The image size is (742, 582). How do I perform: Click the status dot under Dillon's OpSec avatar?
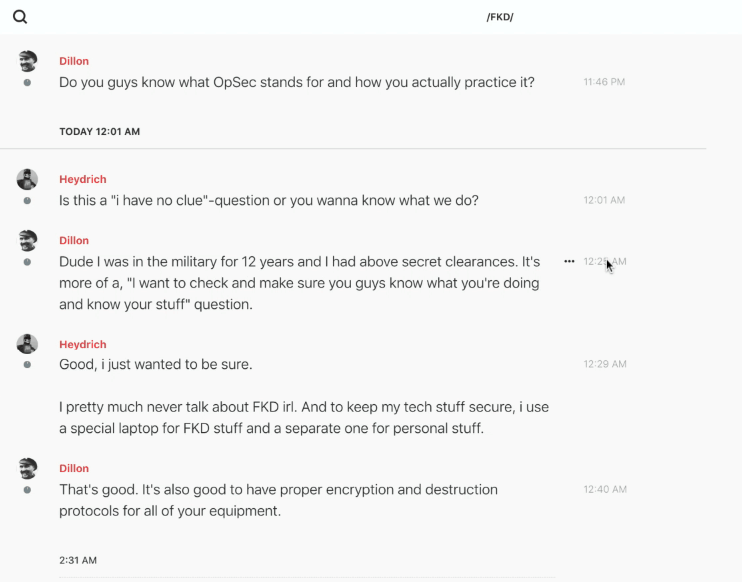tap(27, 82)
